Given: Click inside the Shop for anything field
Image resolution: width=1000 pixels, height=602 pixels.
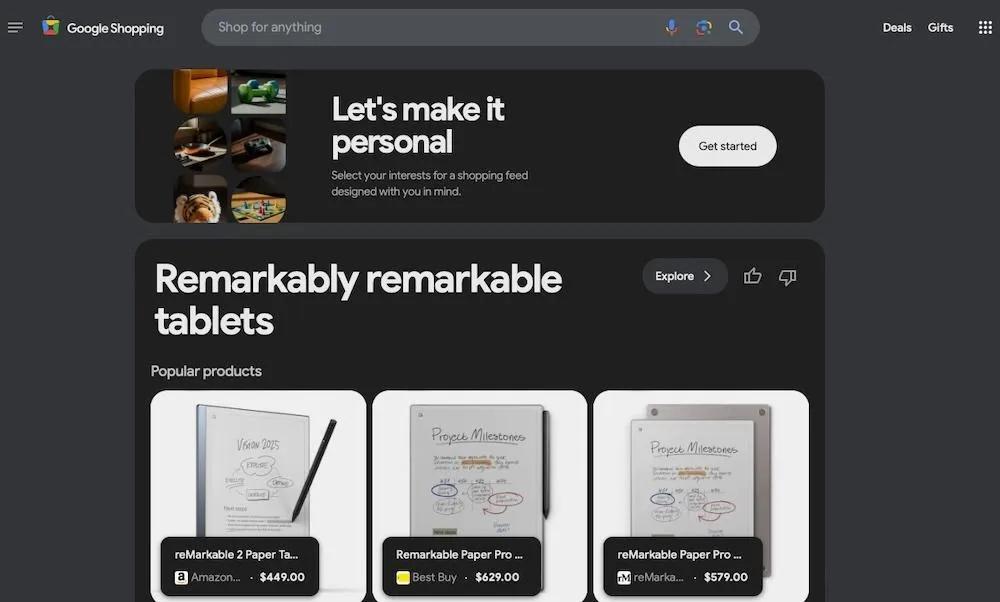Looking at the screenshot, I should (434, 27).
